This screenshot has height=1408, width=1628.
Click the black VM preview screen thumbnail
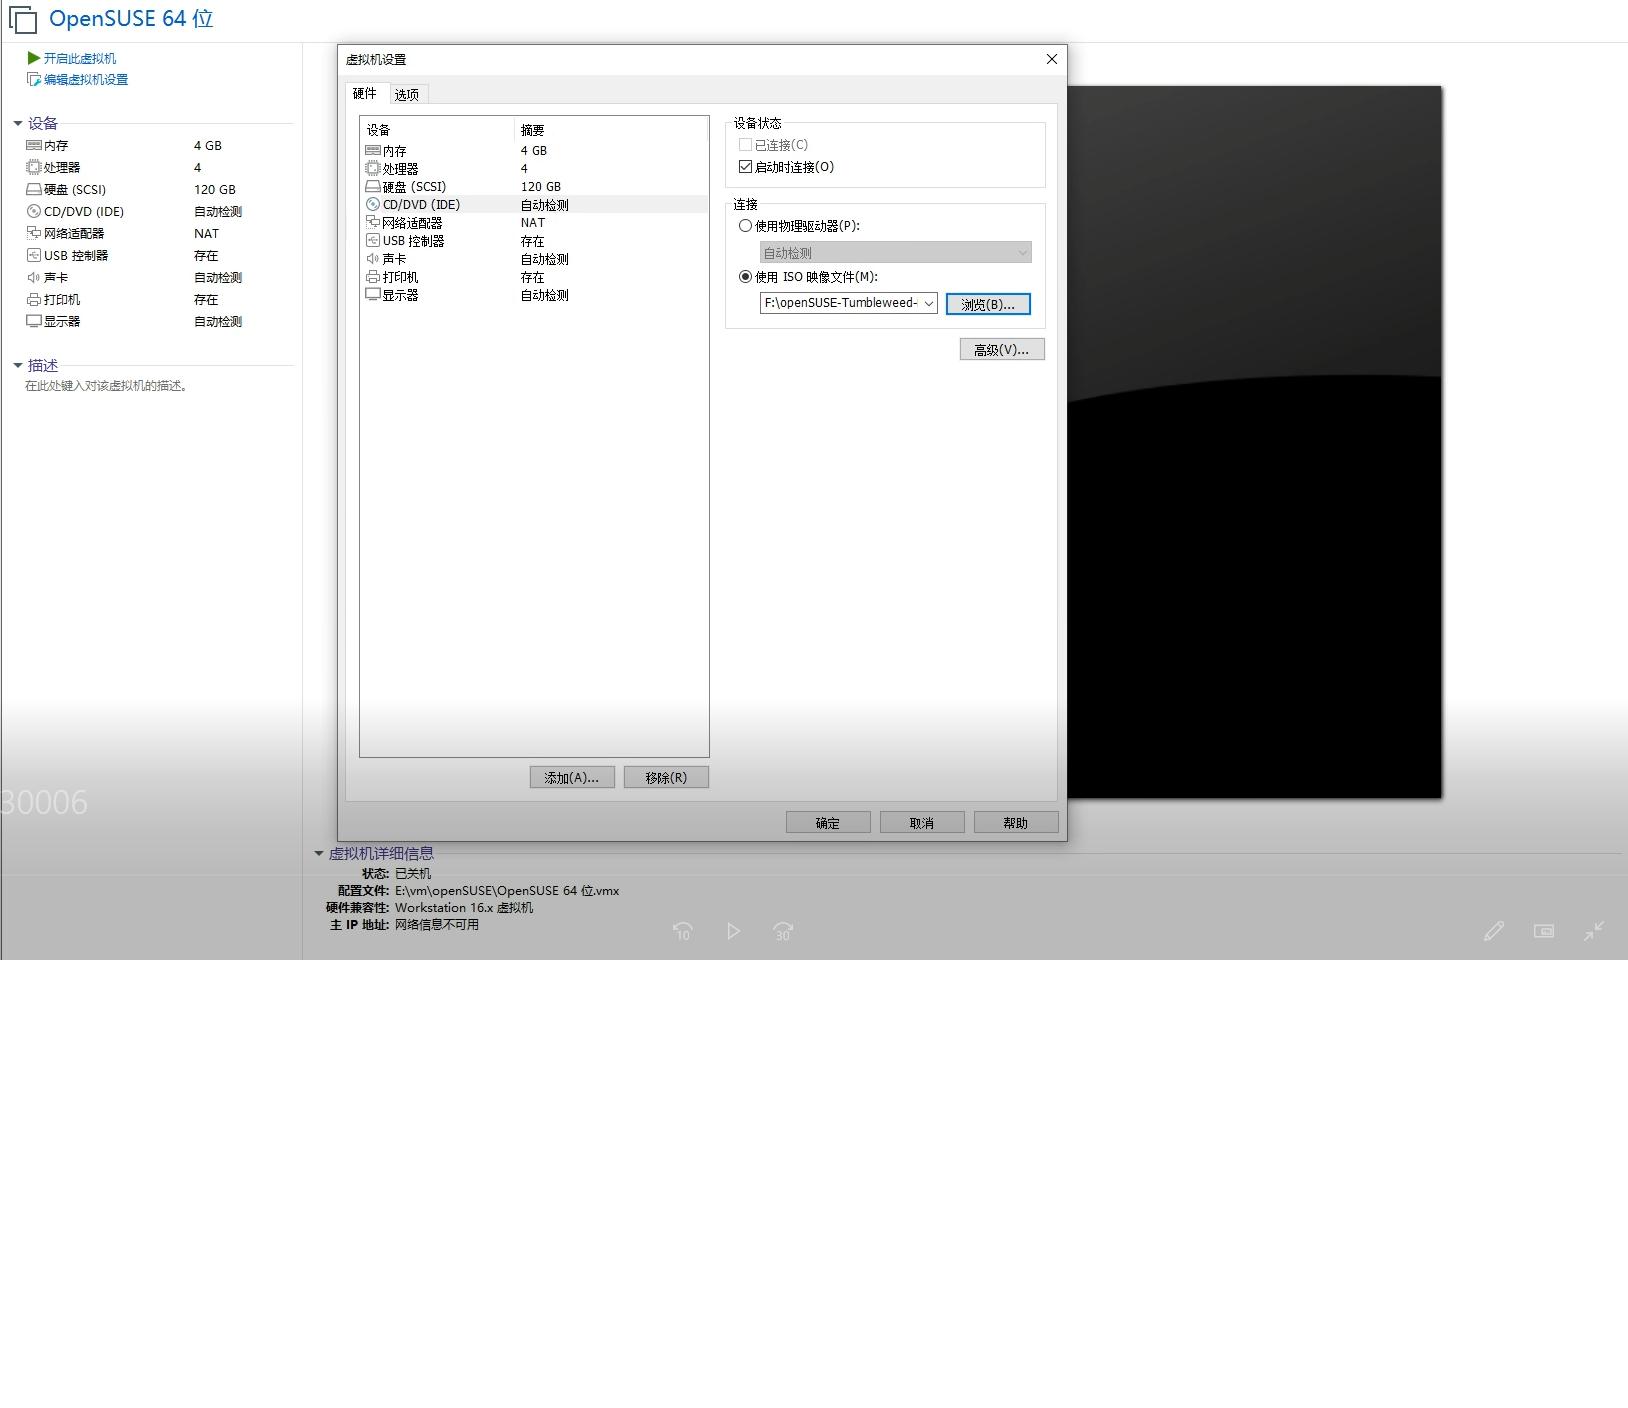[x=1254, y=442]
